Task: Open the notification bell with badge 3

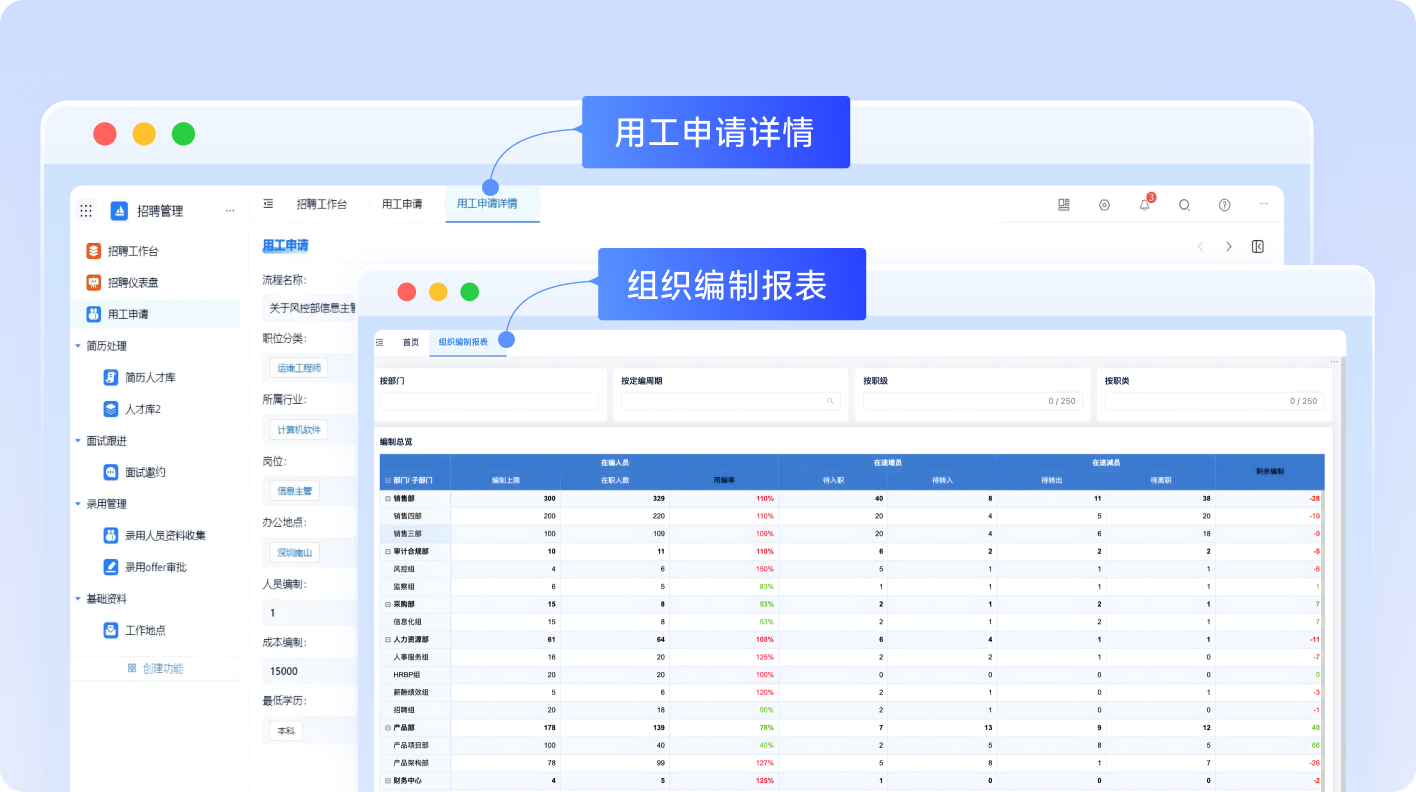Action: tap(1144, 204)
